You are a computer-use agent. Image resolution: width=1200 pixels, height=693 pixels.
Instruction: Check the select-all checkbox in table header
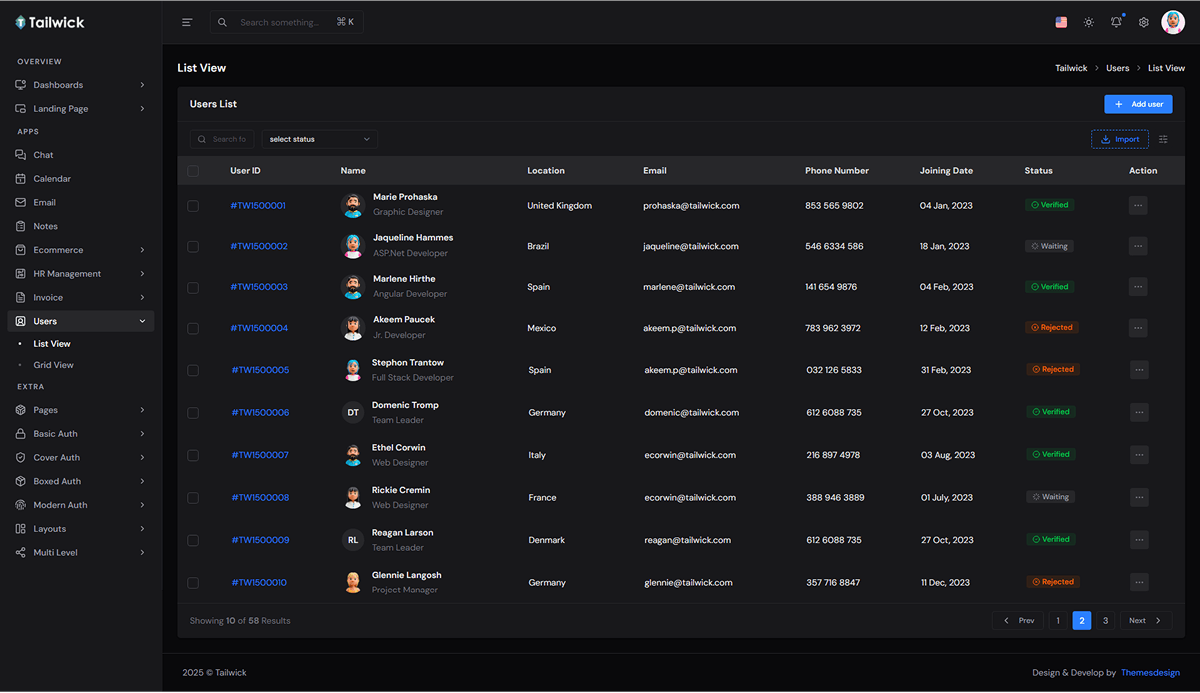tap(193, 171)
